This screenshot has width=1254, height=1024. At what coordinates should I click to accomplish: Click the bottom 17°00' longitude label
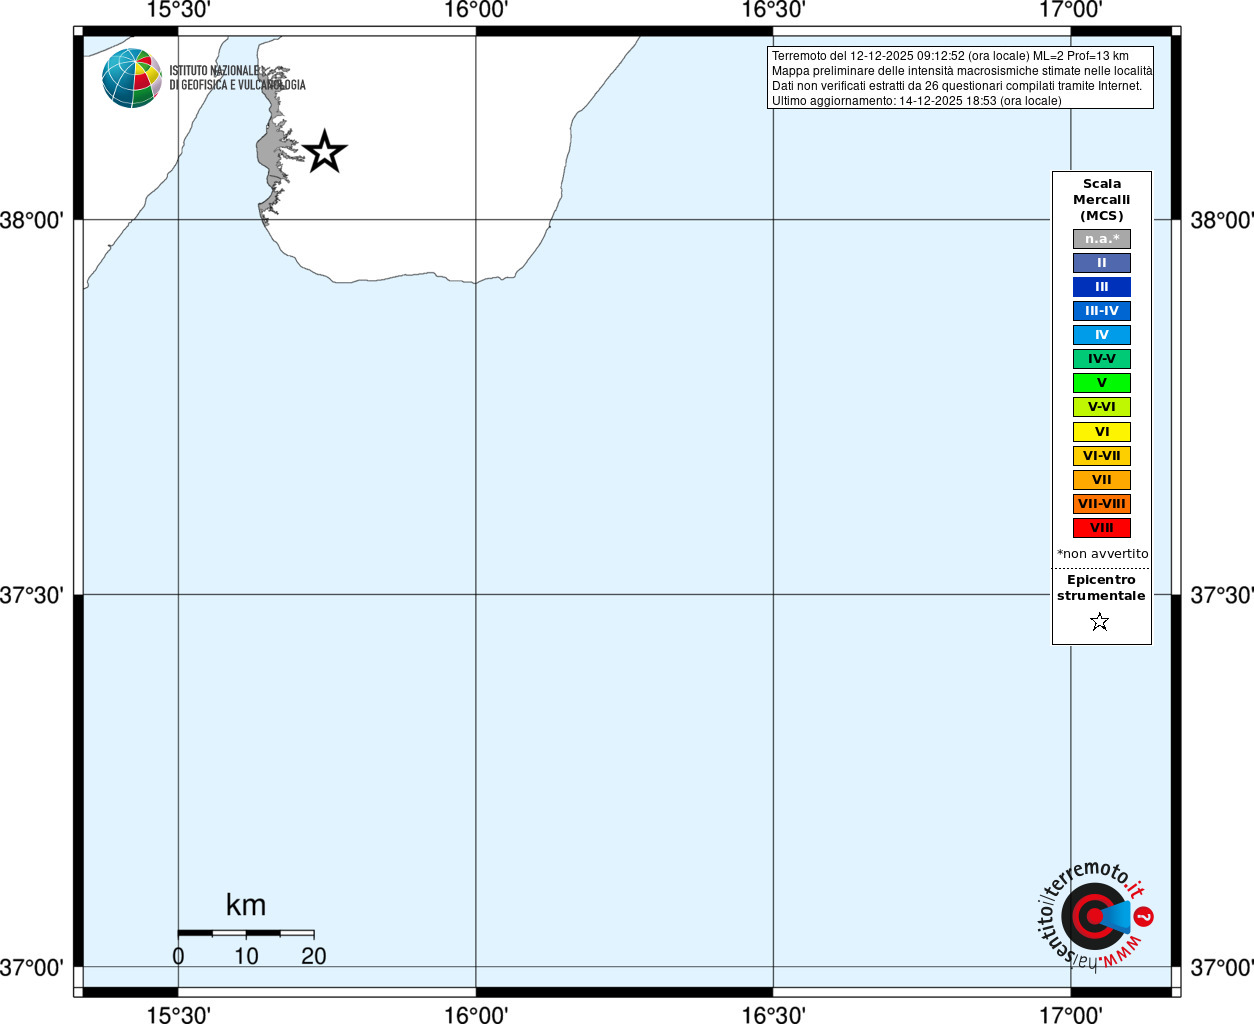pyautogui.click(x=1071, y=1015)
